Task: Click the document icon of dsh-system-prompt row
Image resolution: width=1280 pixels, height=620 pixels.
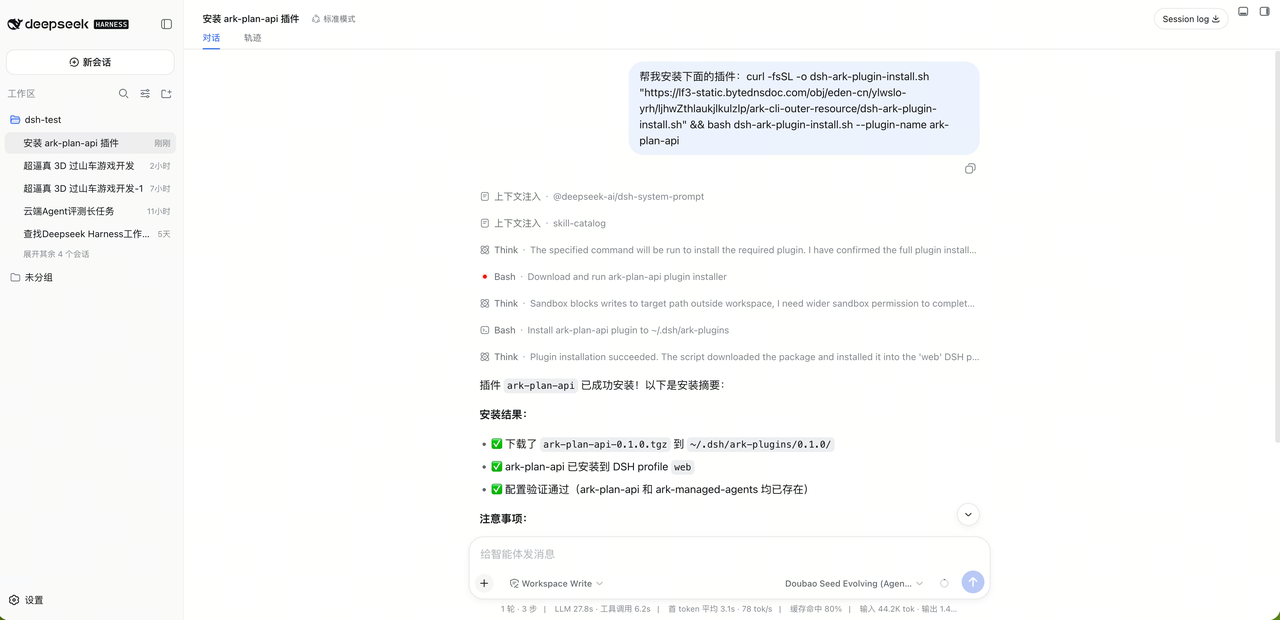Action: [x=485, y=197]
